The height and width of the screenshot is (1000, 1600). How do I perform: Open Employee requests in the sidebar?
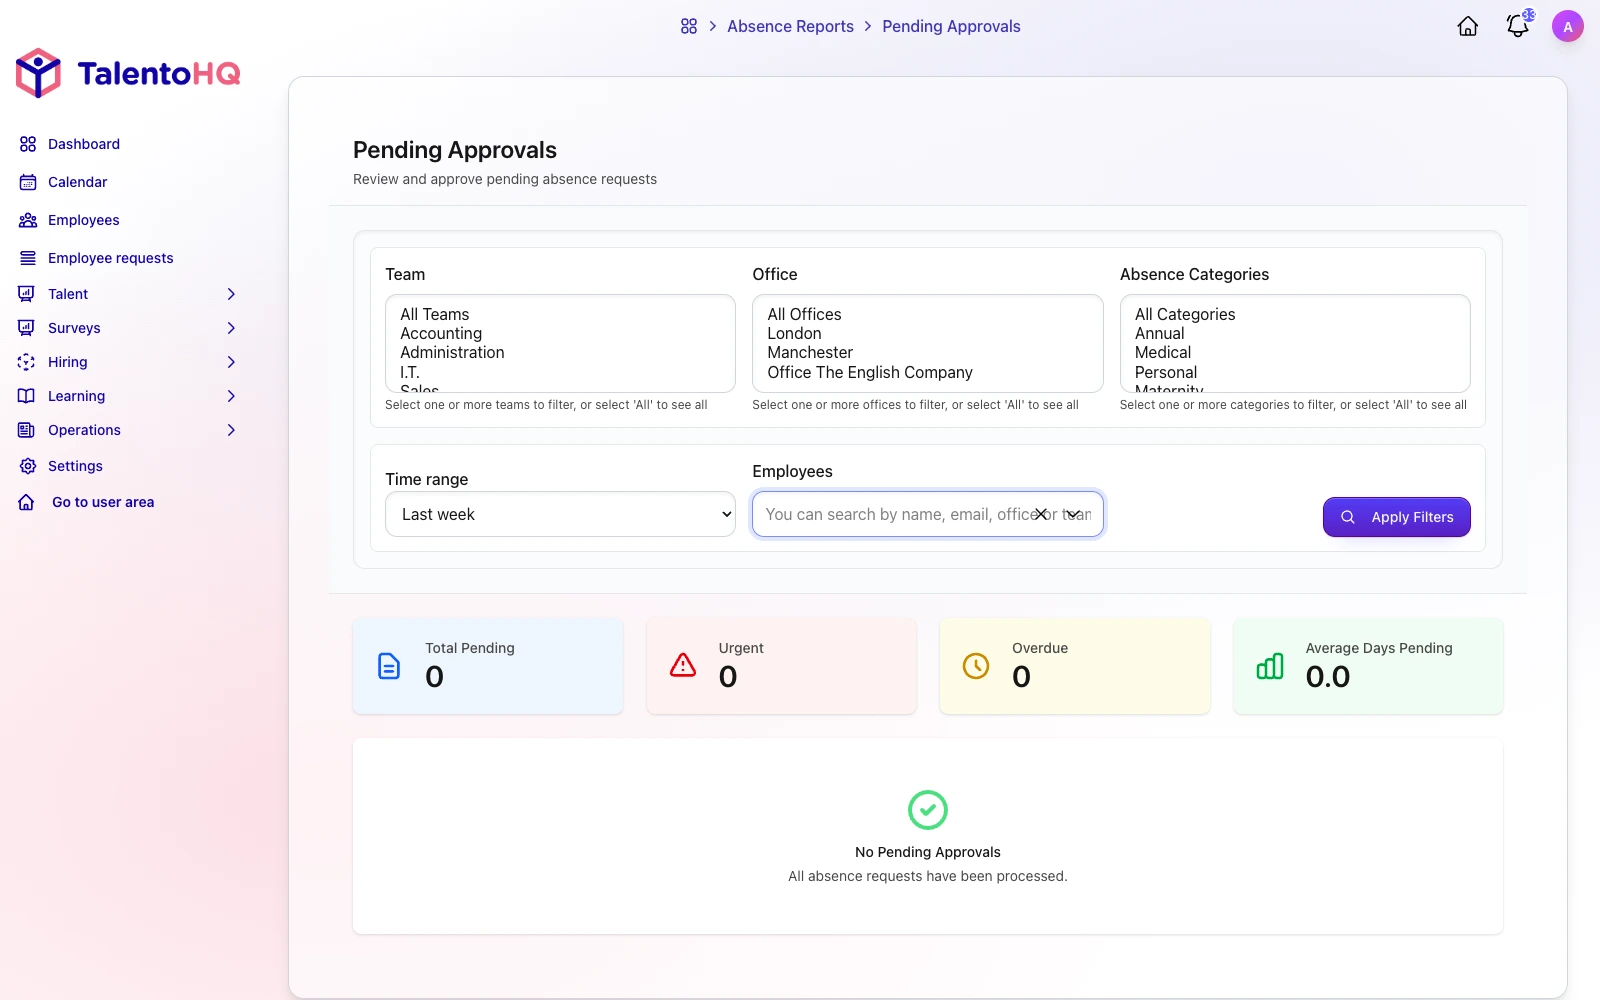click(111, 258)
